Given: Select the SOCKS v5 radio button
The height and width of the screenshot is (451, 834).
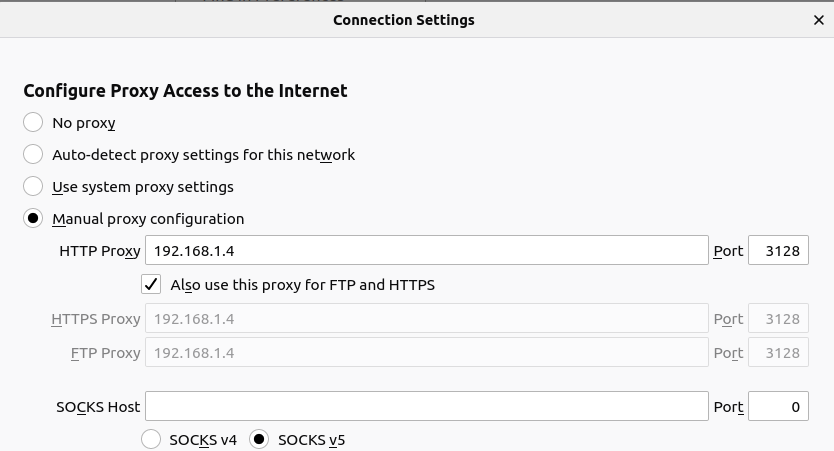Looking at the screenshot, I should 260,439.
